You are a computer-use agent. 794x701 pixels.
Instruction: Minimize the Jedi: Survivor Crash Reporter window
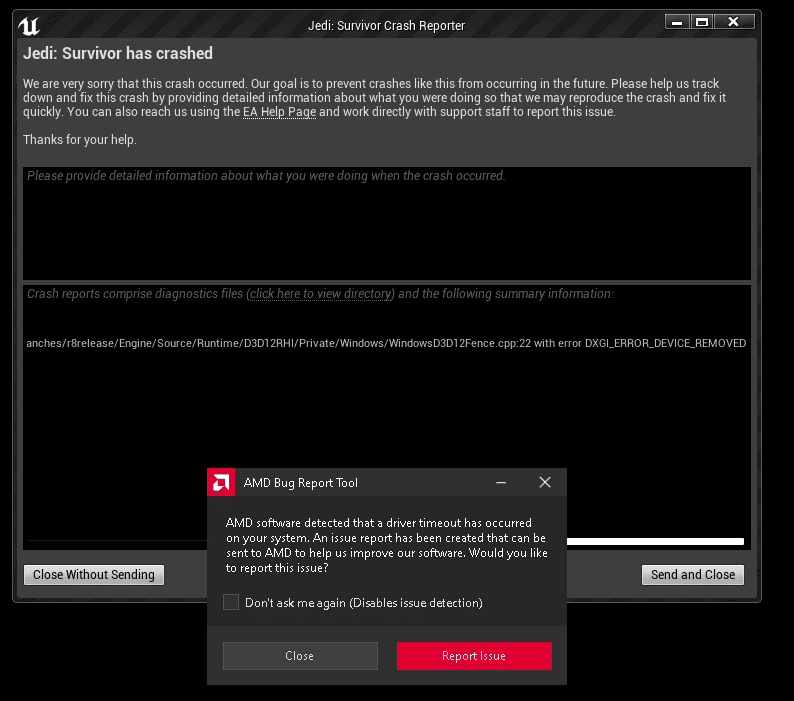point(677,22)
